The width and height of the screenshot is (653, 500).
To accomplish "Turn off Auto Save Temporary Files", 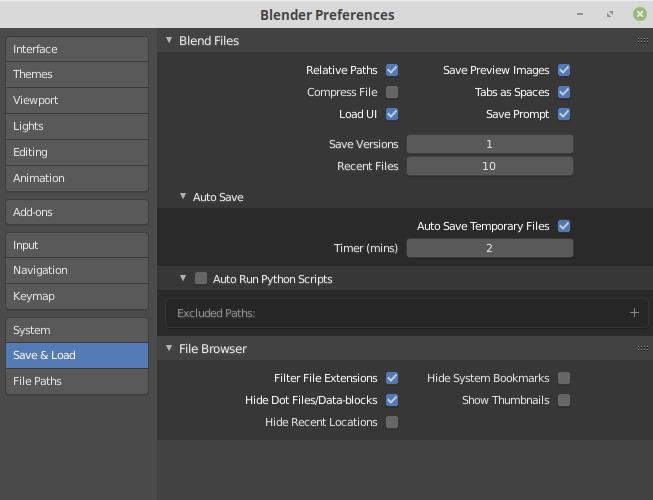I will [x=564, y=226].
